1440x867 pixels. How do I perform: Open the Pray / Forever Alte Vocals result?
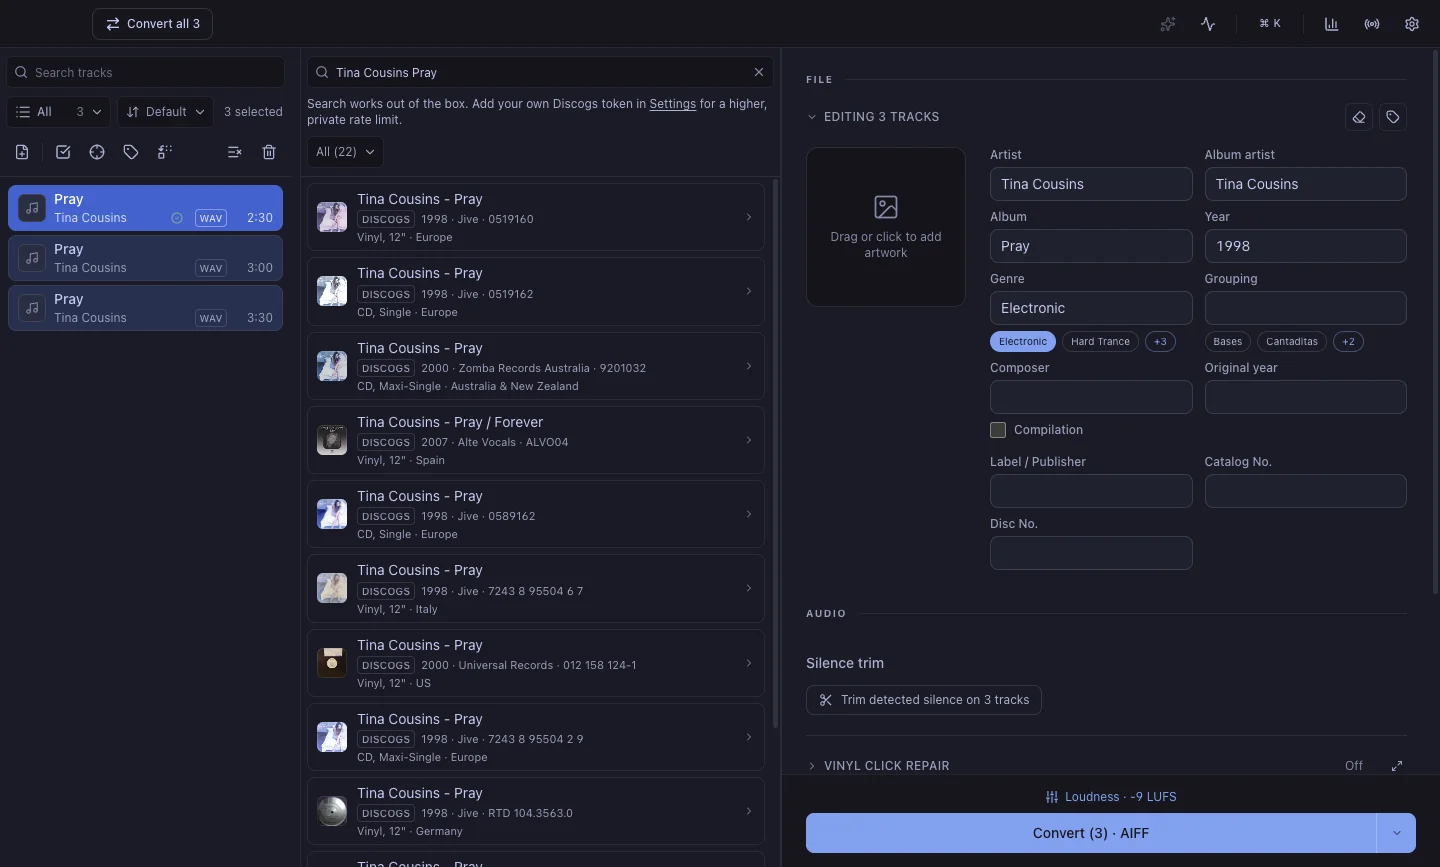536,440
